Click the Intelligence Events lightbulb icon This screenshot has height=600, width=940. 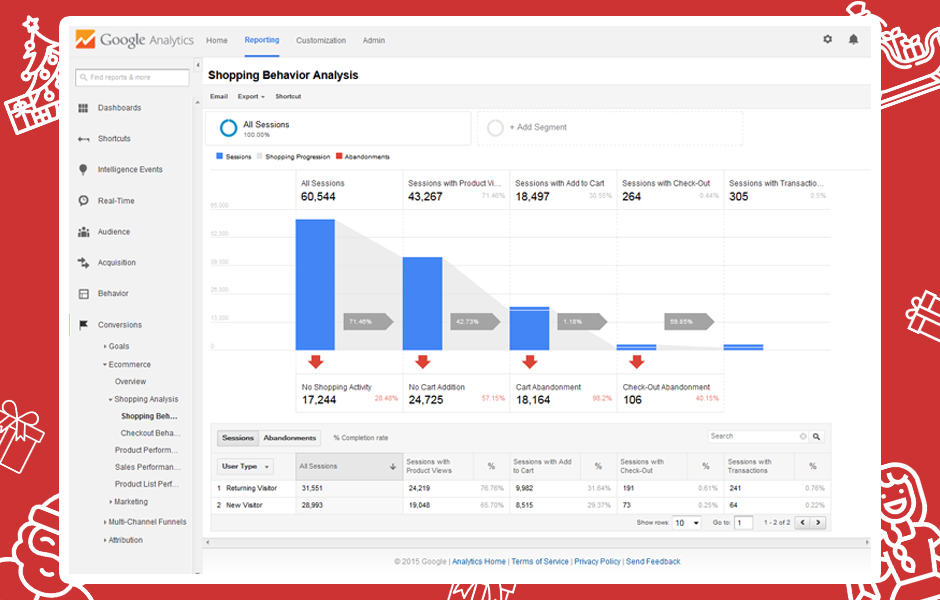(83, 170)
